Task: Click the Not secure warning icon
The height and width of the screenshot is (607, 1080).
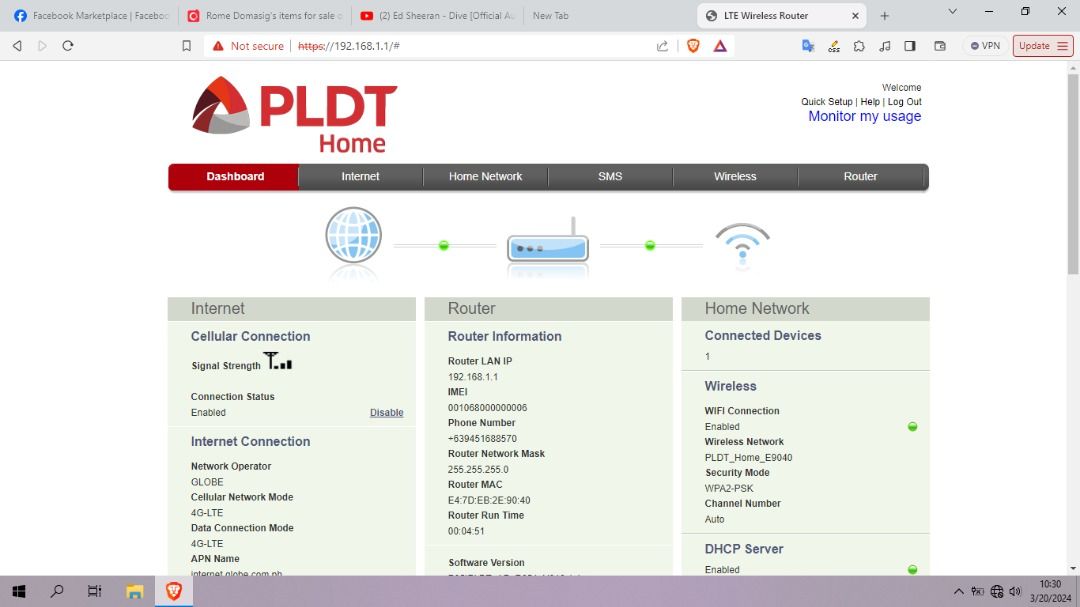Action: (x=218, y=45)
